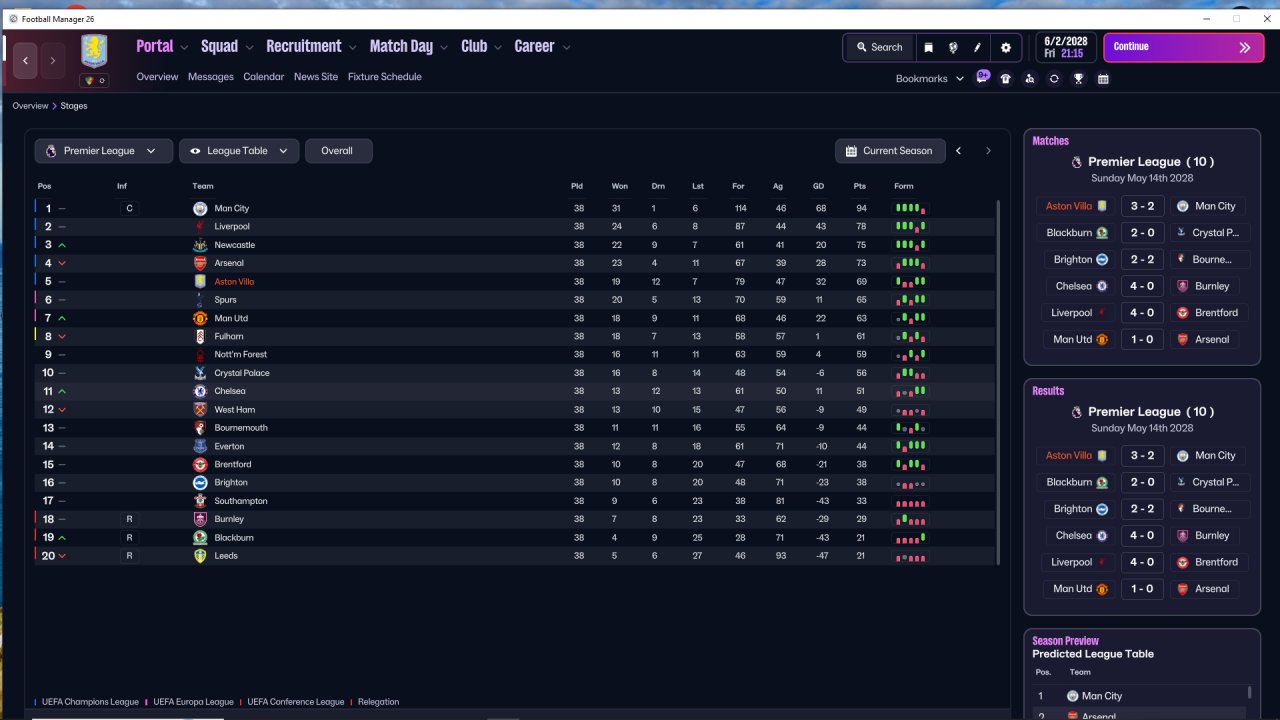
Task: Click the Leeds badge in league table
Action: click(x=200, y=556)
